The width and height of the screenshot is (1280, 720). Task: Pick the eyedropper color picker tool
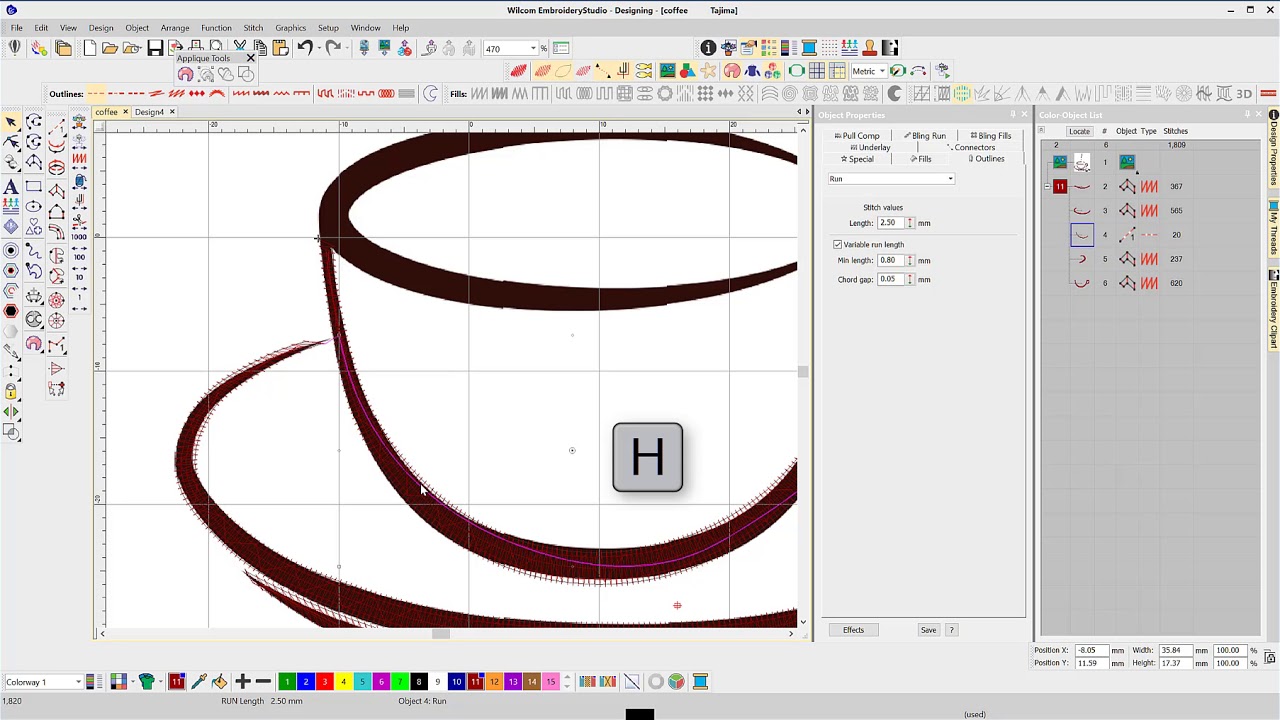coord(198,682)
